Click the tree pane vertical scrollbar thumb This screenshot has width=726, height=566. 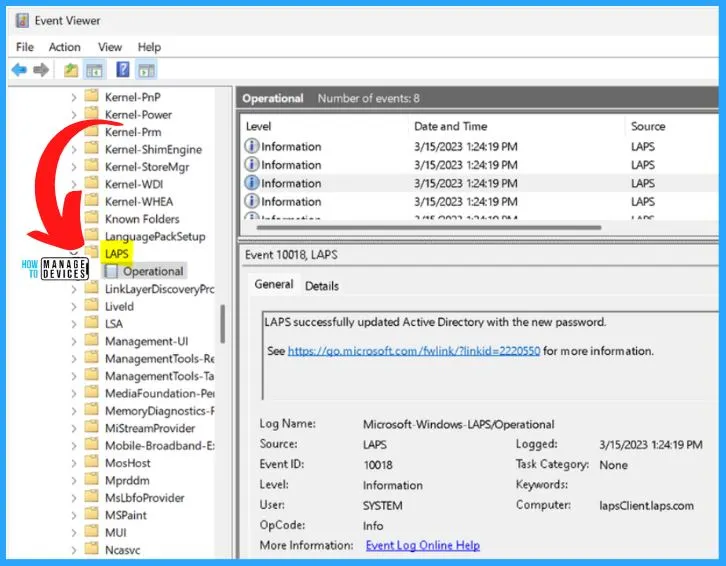click(x=223, y=324)
